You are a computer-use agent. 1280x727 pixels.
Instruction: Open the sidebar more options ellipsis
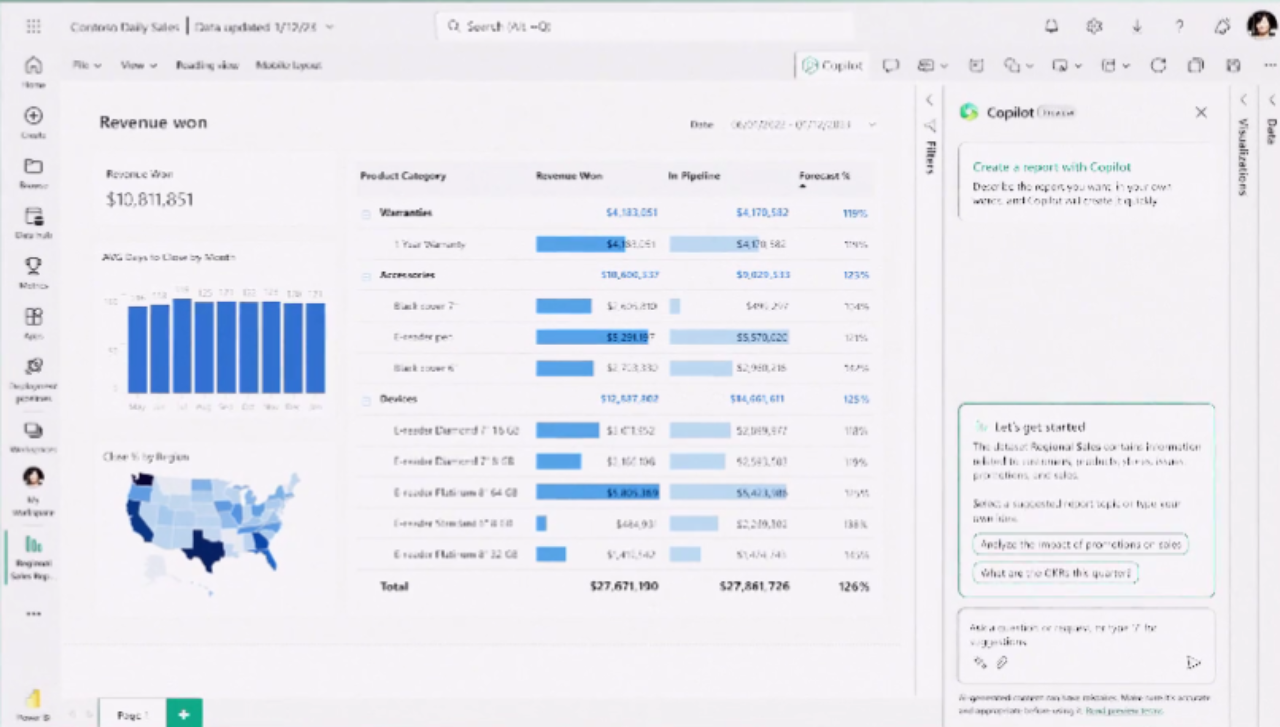(33, 614)
